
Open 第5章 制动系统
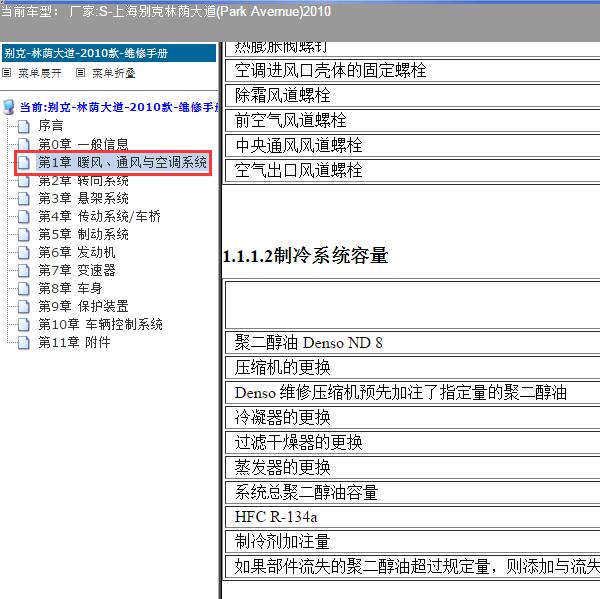(x=83, y=234)
